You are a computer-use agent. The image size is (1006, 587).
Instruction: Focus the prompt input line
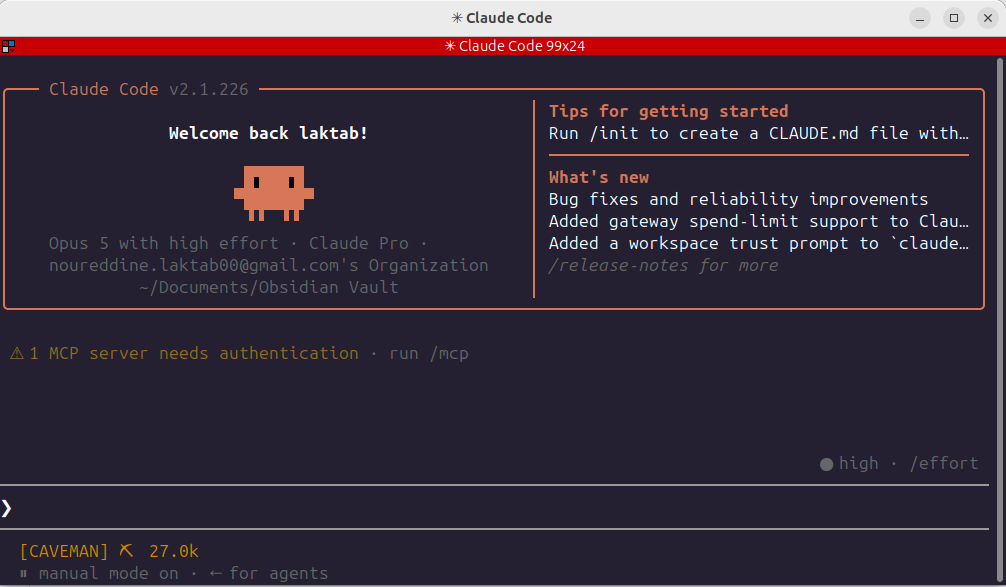pyautogui.click(x=494, y=508)
